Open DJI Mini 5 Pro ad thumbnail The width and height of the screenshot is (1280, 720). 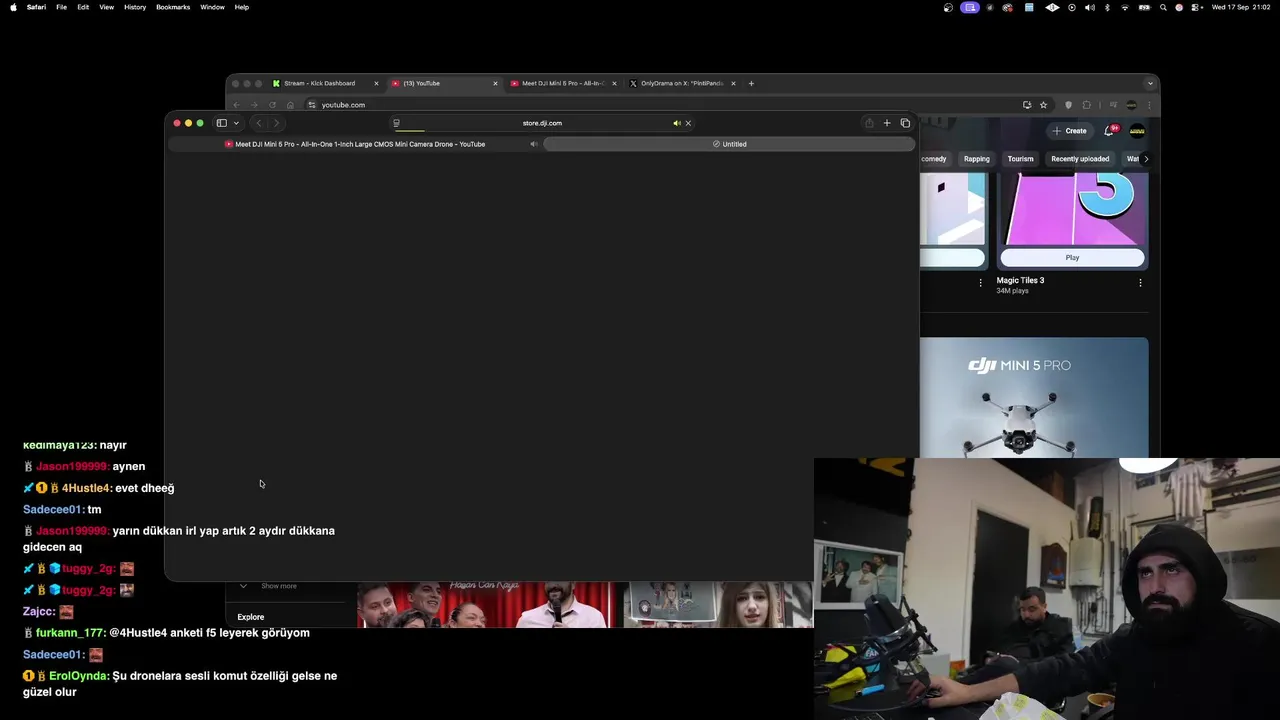(1034, 397)
